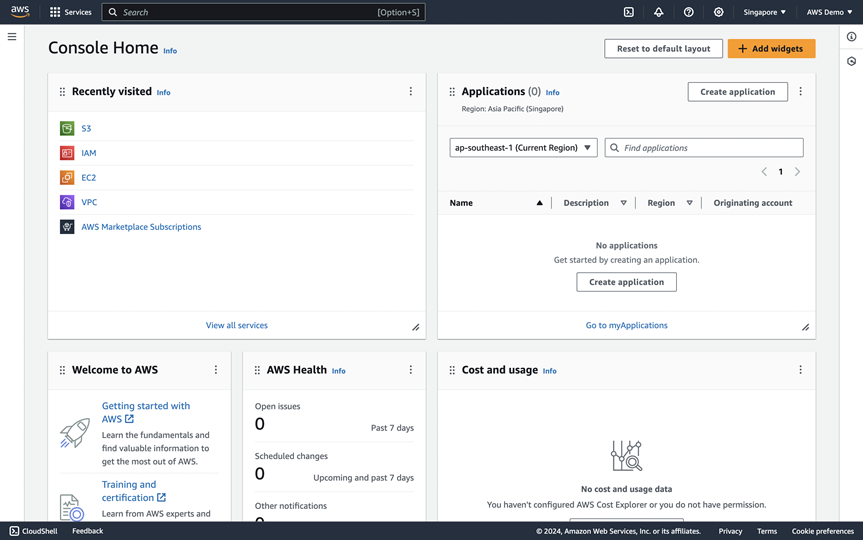The width and height of the screenshot is (863, 540).
Task: Expand the Singapore region selector
Action: (x=764, y=12)
